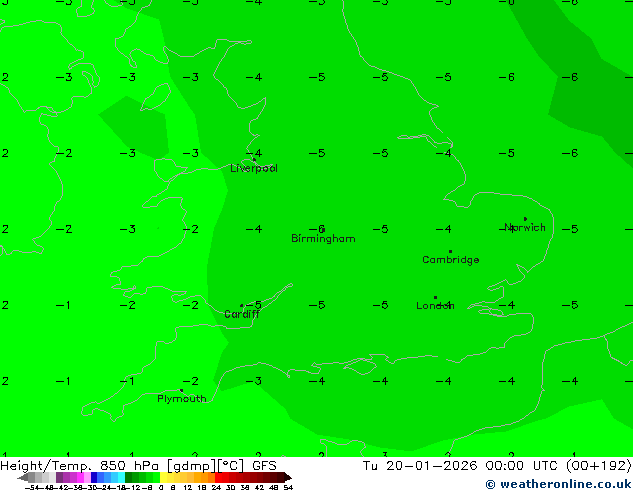Click the Norwich city label

(x=525, y=228)
